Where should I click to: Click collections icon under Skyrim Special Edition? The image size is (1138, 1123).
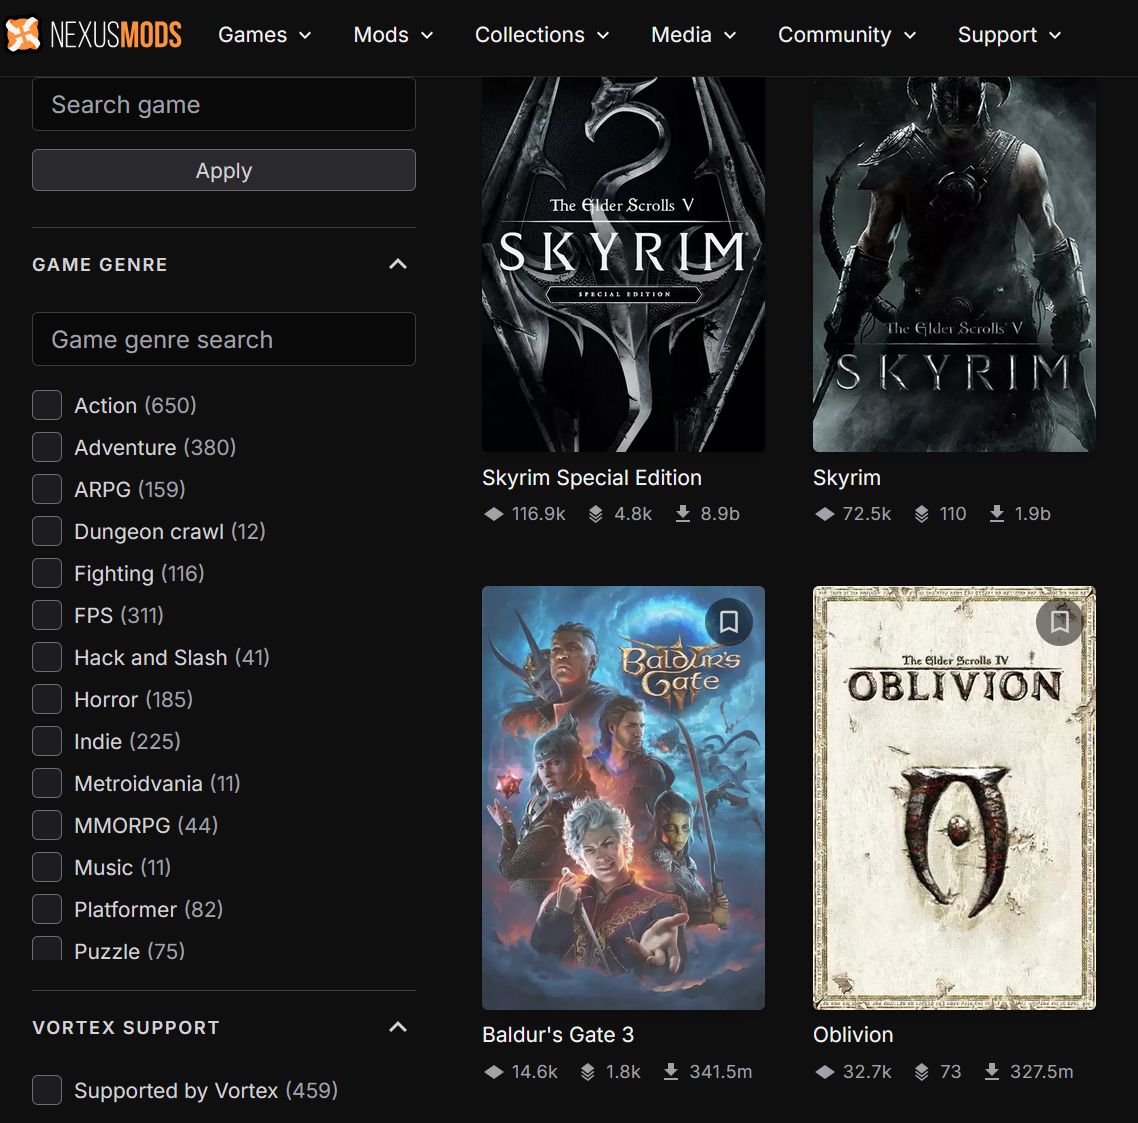(x=596, y=514)
